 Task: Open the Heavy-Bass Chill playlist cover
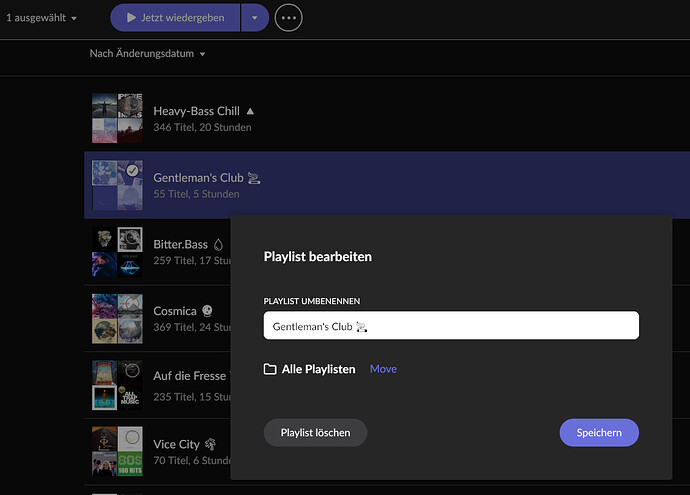[x=117, y=119]
